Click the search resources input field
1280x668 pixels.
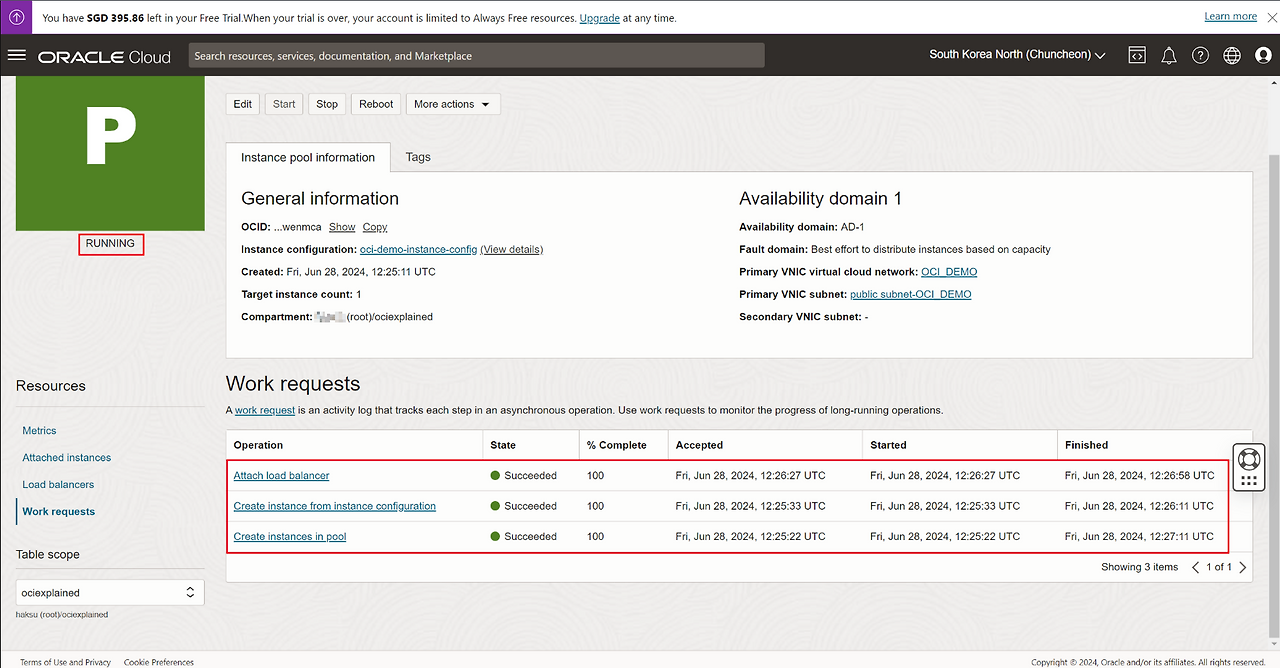476,56
